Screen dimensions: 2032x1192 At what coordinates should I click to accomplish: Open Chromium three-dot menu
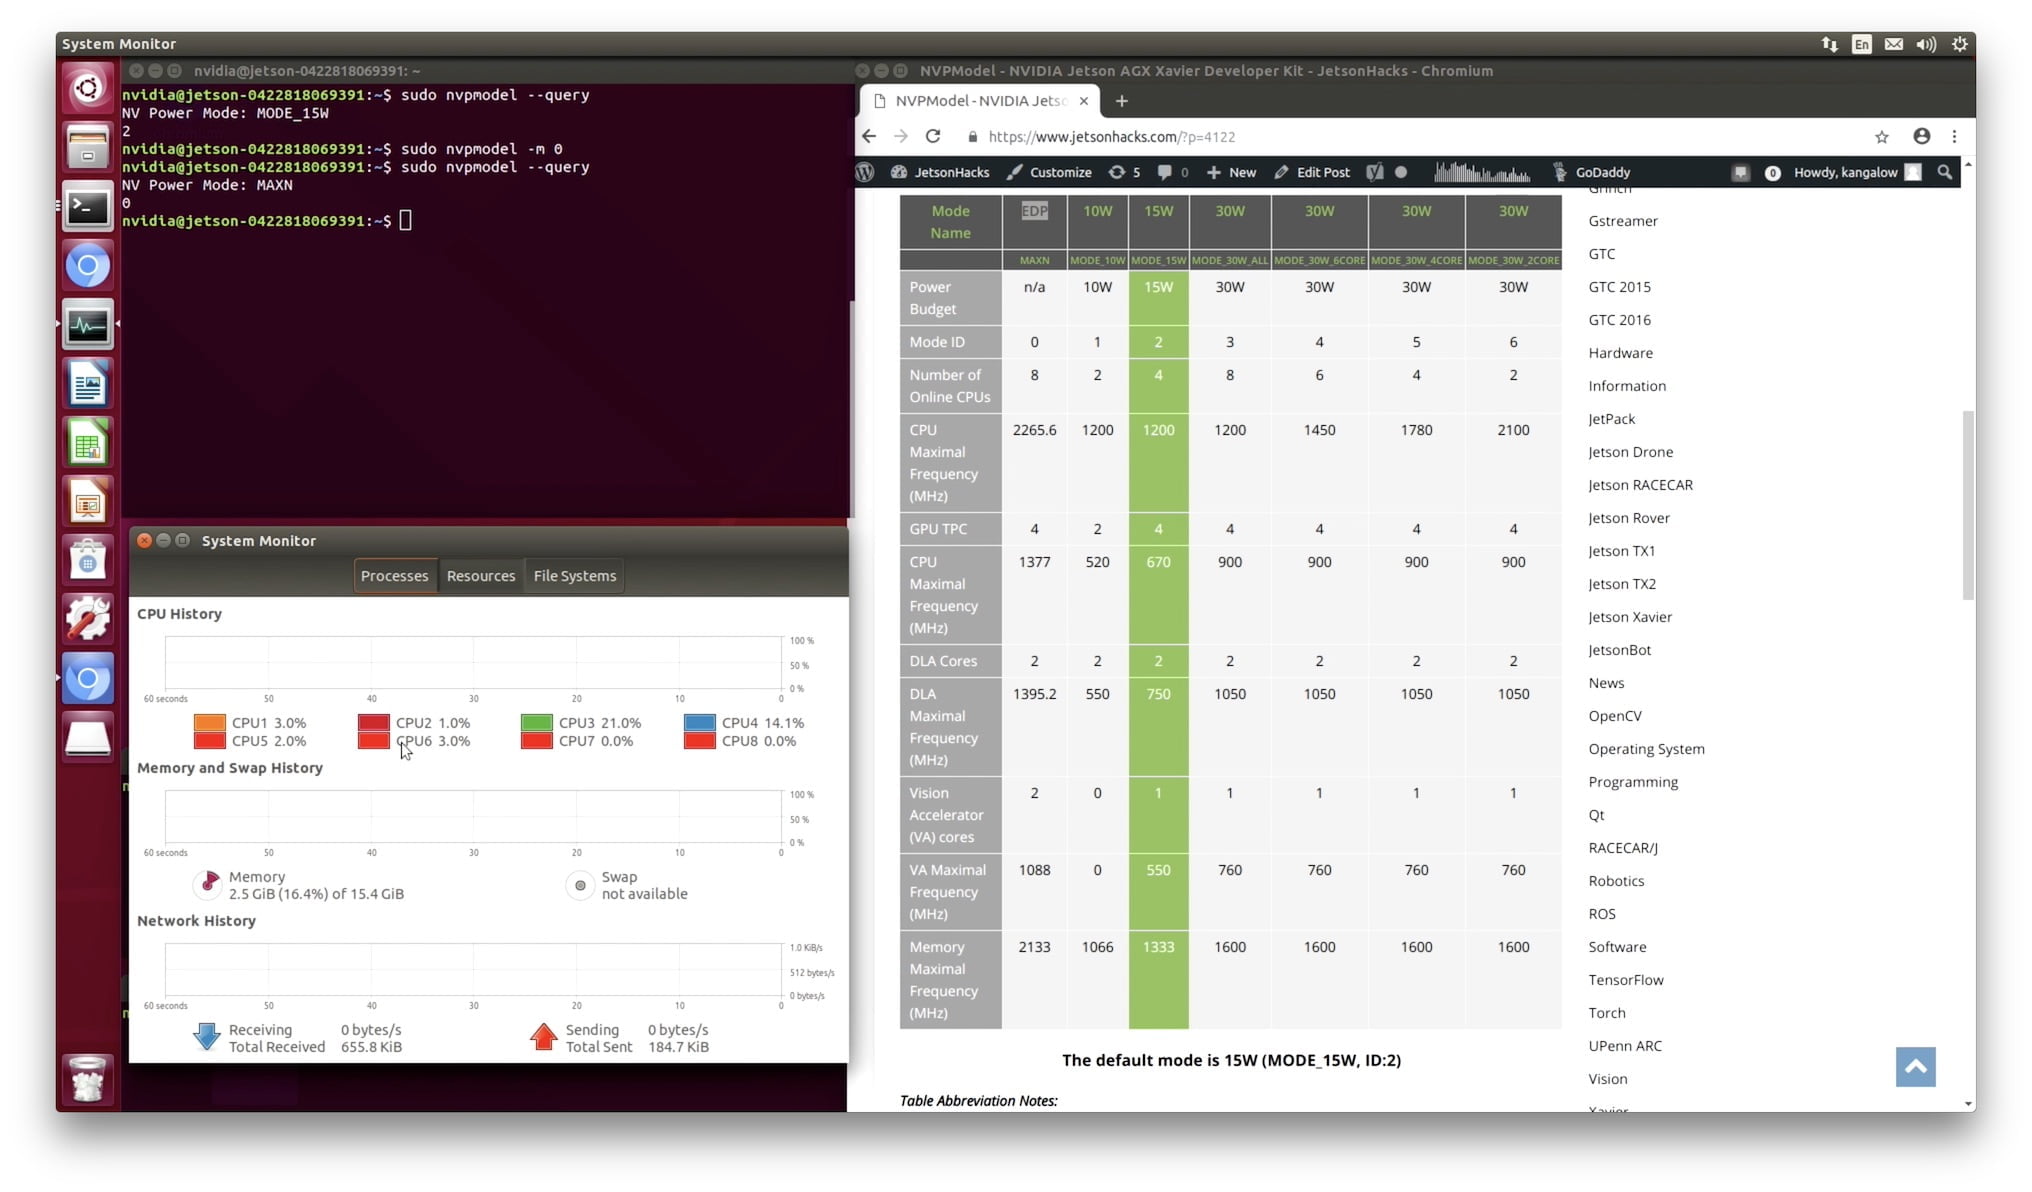pyautogui.click(x=1954, y=136)
